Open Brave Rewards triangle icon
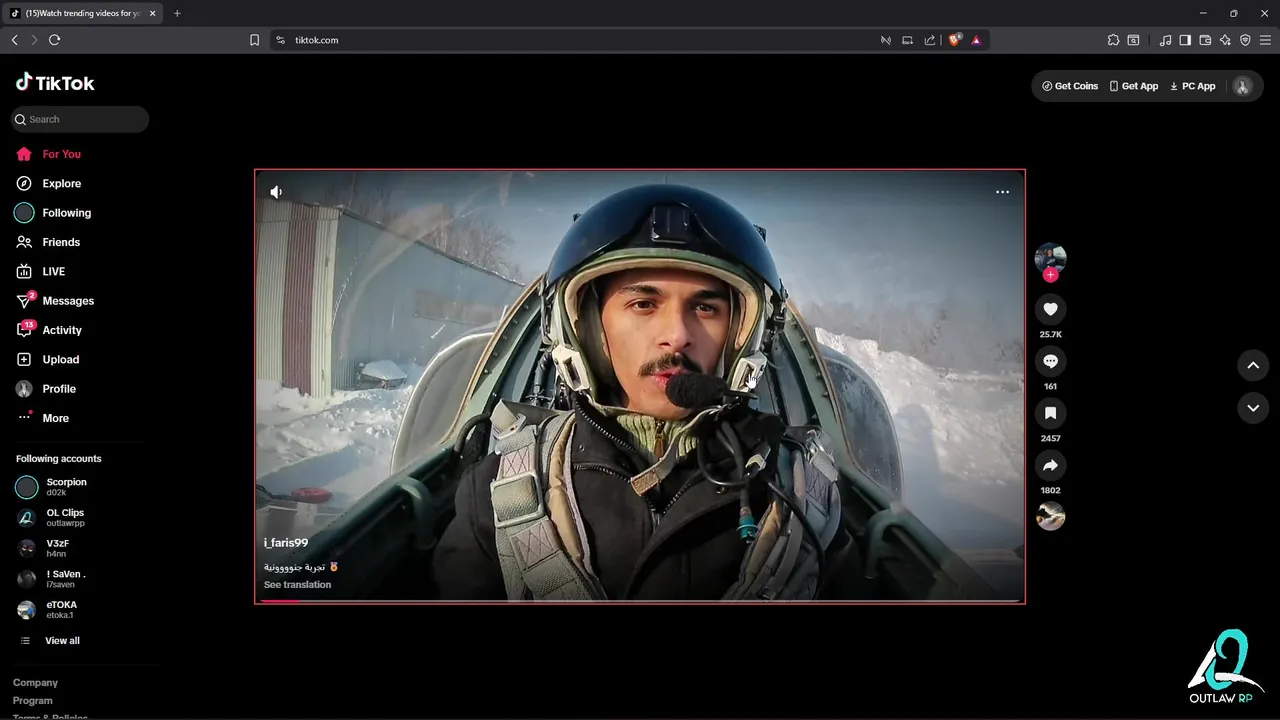This screenshot has width=1280, height=720. tap(976, 40)
